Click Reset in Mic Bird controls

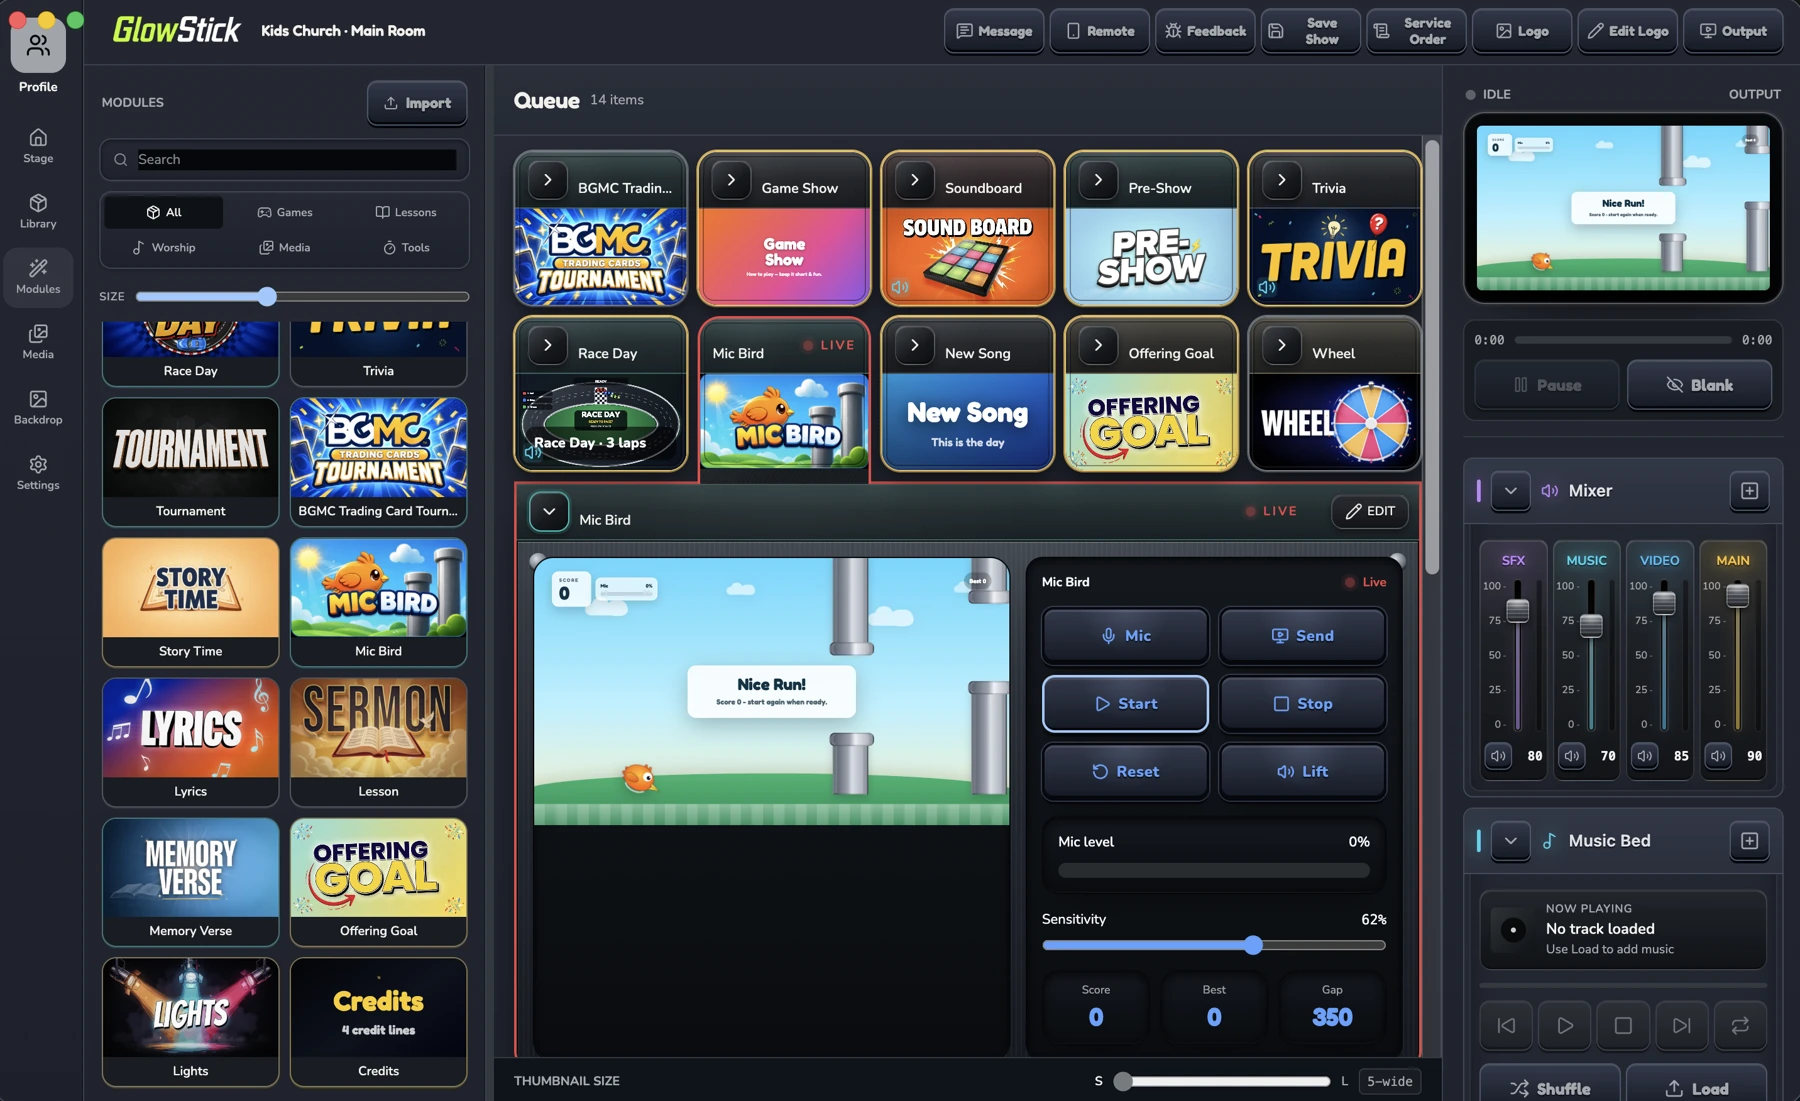pos(1125,772)
